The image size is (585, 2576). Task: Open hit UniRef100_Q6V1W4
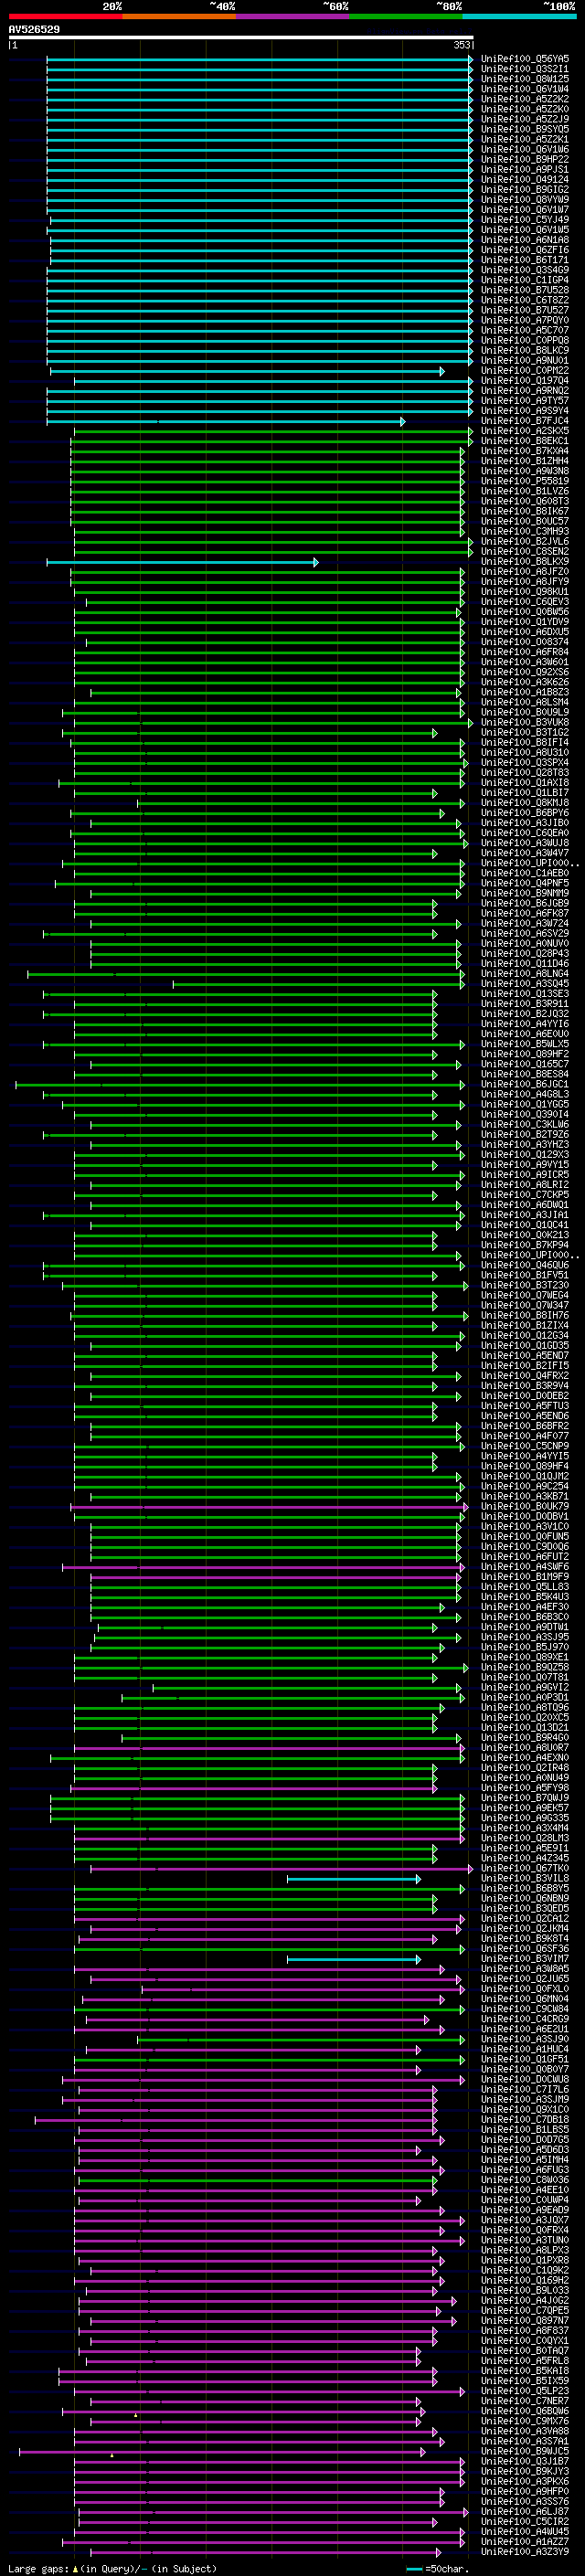pos(525,89)
